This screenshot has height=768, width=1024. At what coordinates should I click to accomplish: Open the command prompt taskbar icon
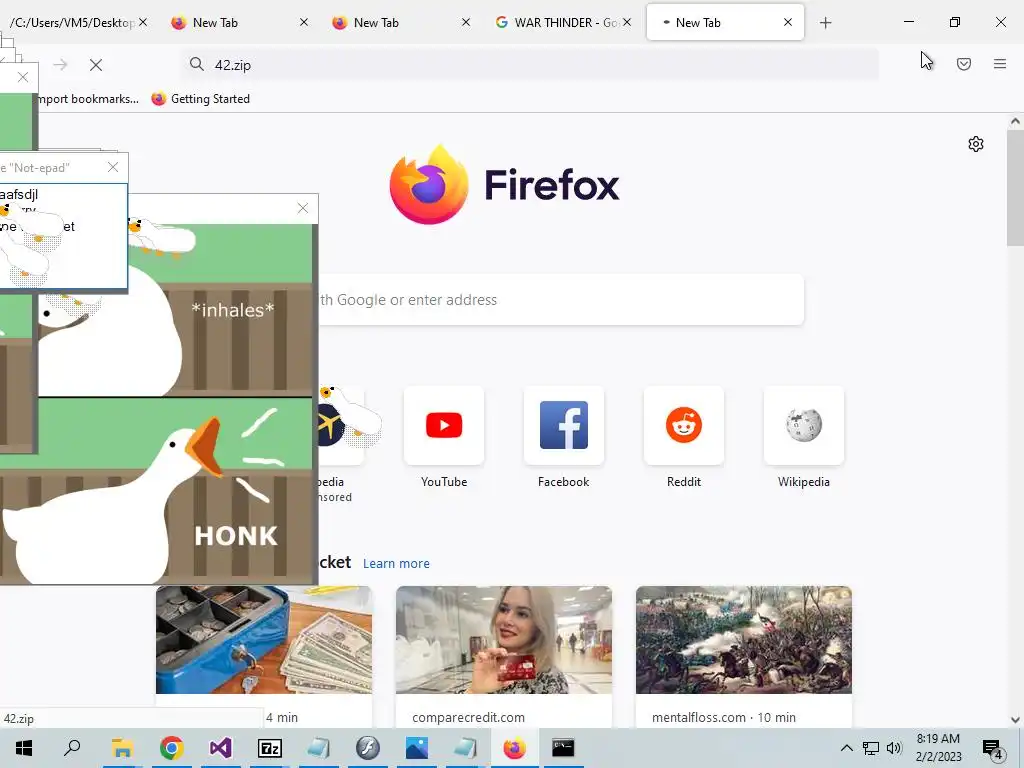click(563, 748)
